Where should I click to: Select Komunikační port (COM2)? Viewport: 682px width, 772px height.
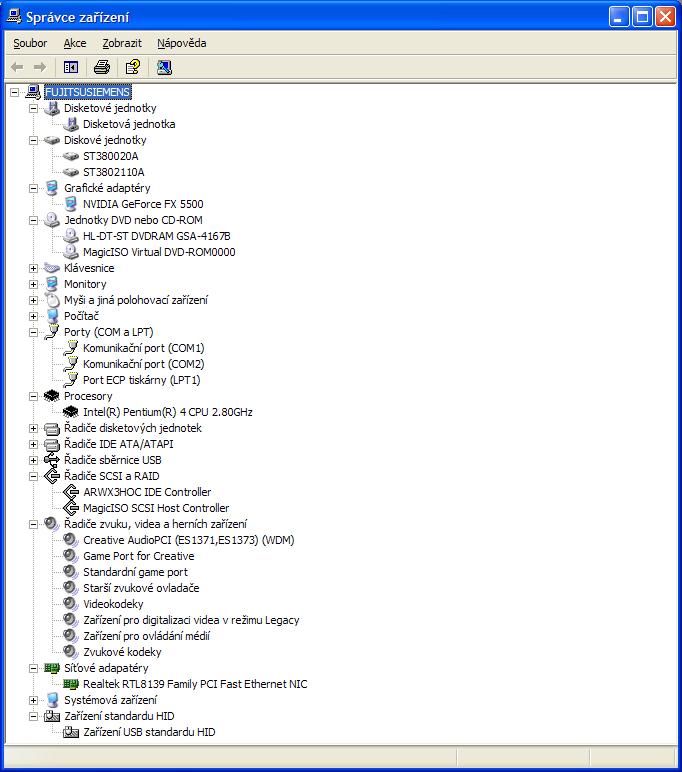pyautogui.click(x=143, y=364)
